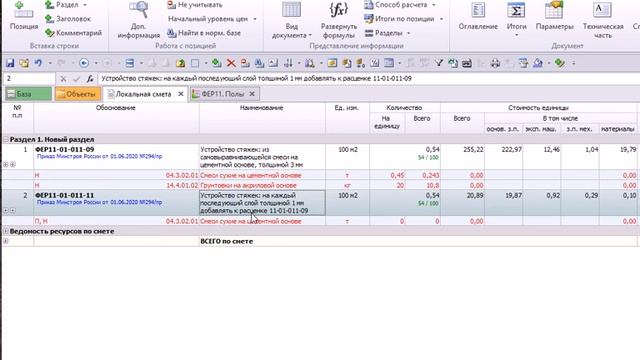Viewport: 640px width, 360px height.
Task: Confirm the edit with the formula bar checkmark
Action: pos(76,78)
